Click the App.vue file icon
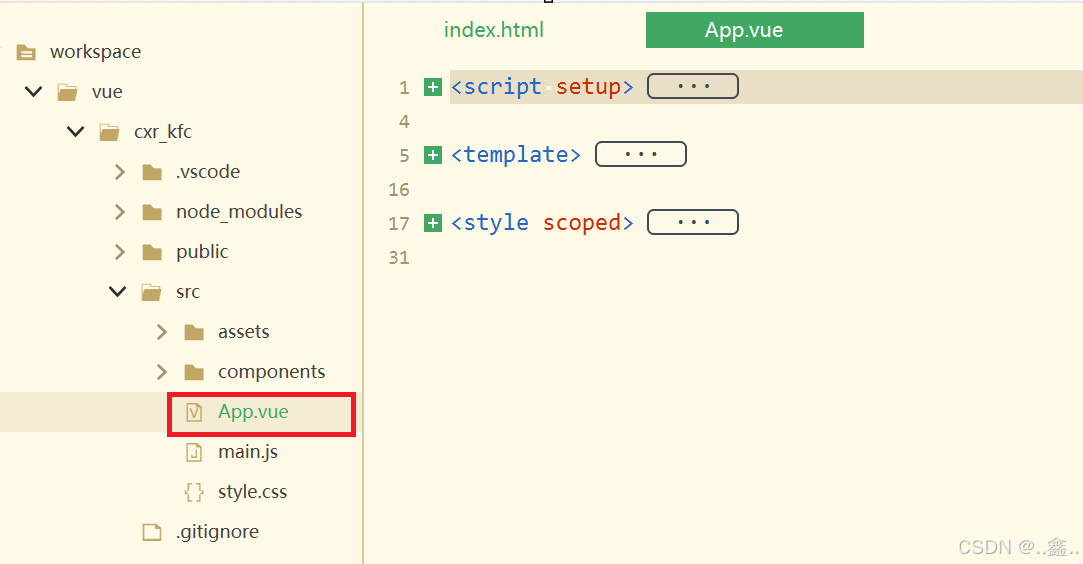Image resolution: width=1083 pixels, height=564 pixels. pos(194,412)
